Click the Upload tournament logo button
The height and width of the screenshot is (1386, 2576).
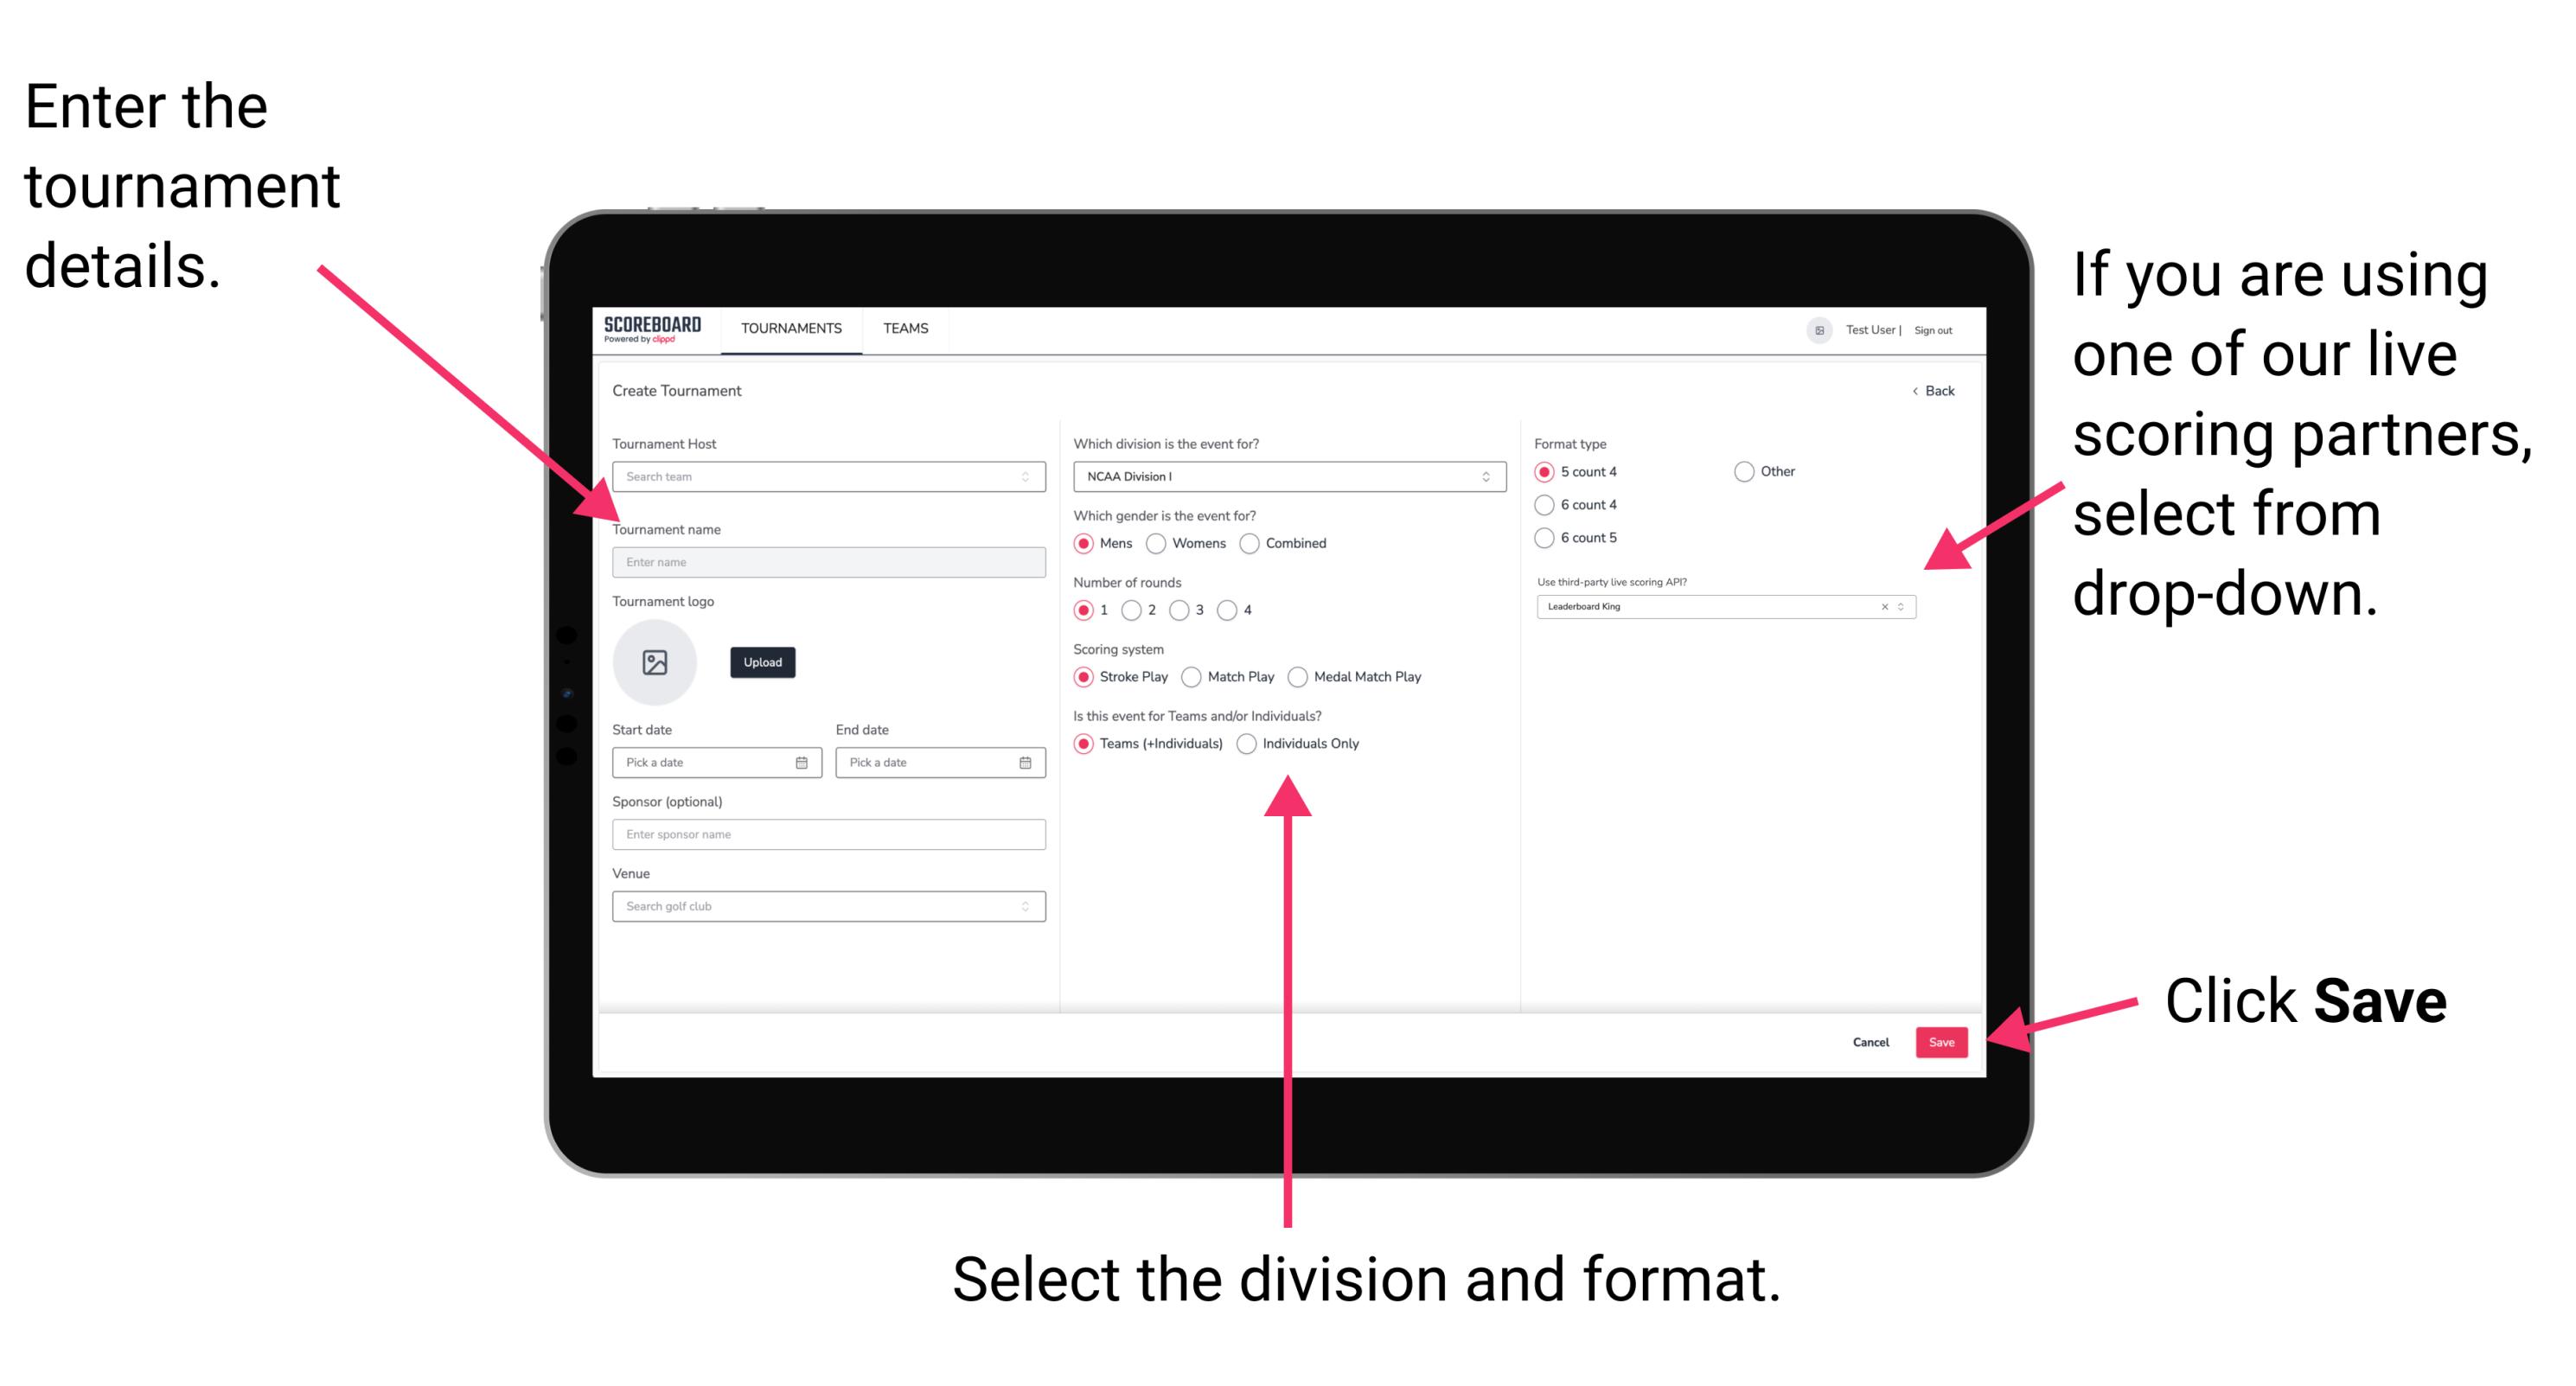coord(763,664)
